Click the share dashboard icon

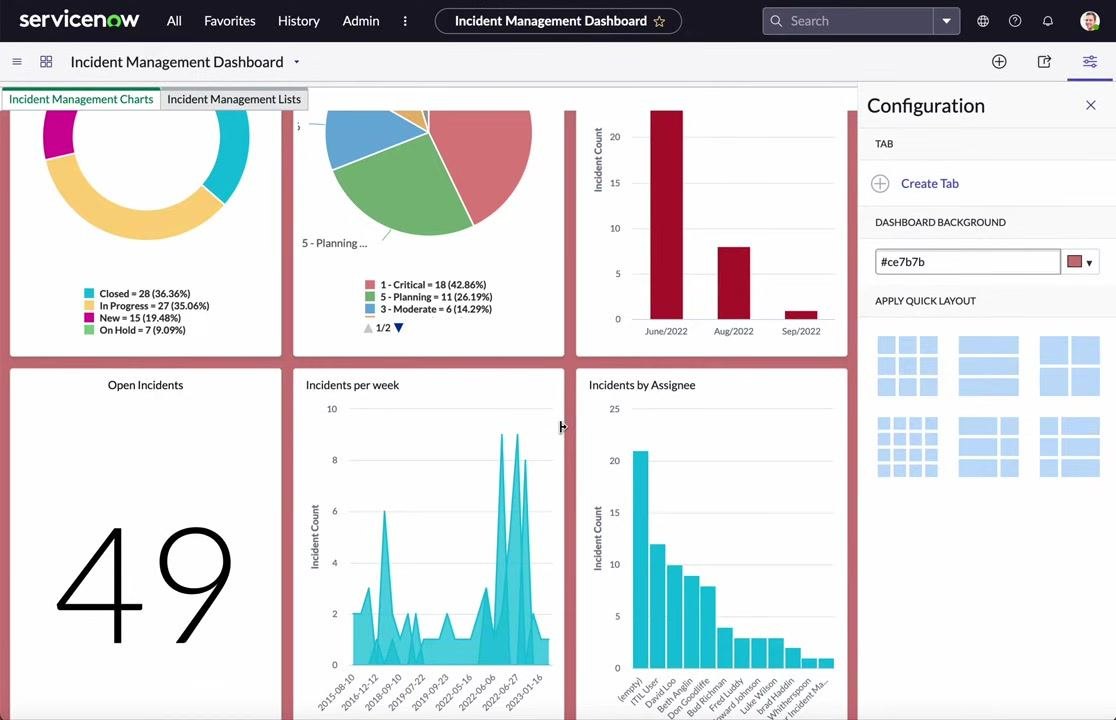coord(1044,62)
